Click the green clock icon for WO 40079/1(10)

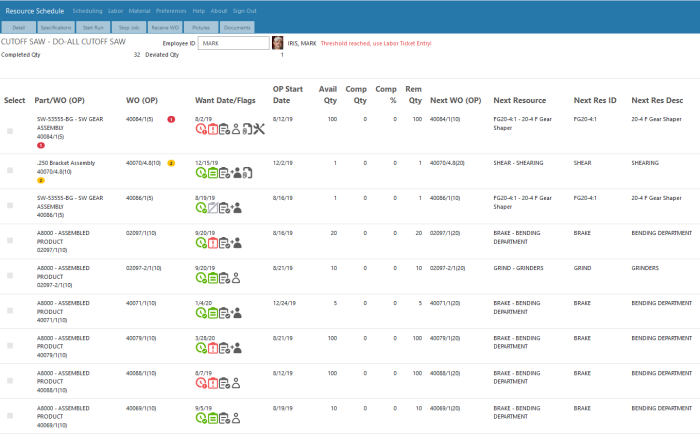pos(201,348)
